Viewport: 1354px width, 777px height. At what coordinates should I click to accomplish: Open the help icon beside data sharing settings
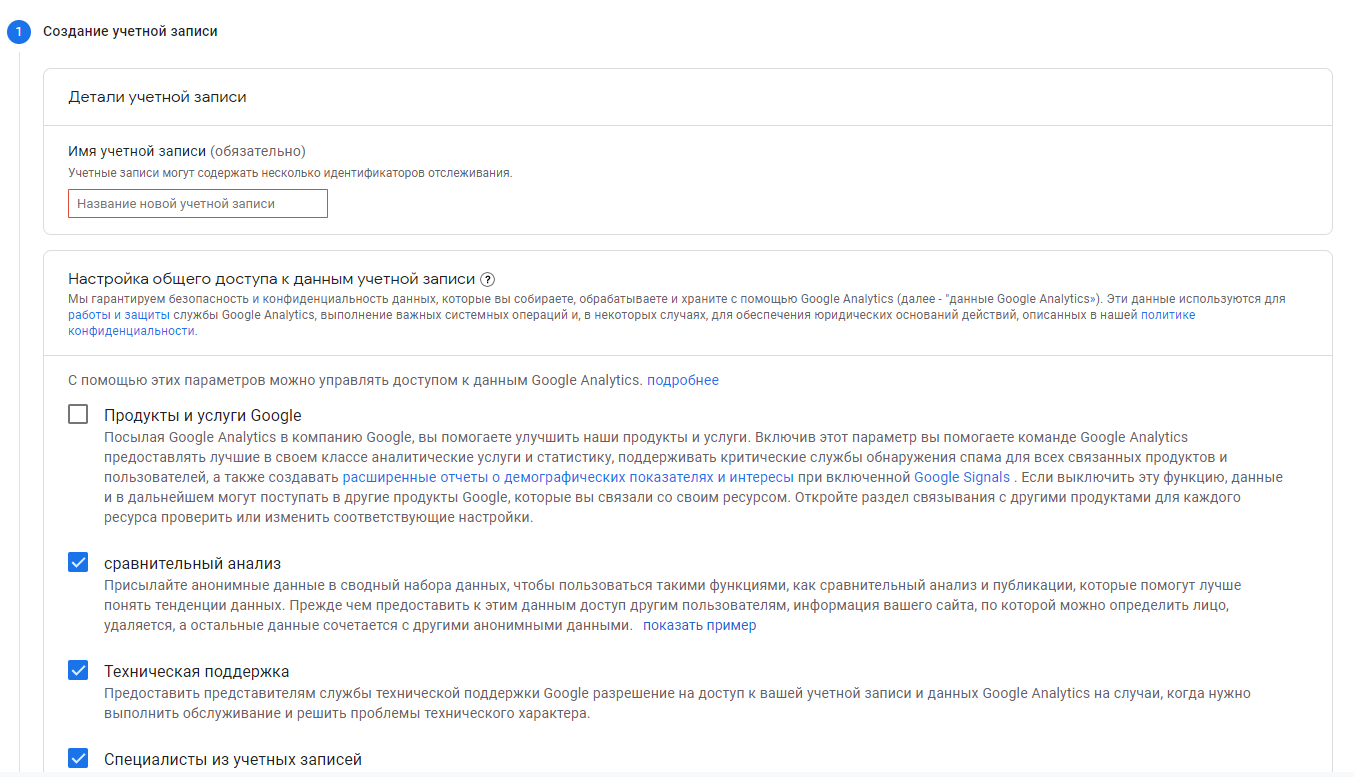point(488,280)
